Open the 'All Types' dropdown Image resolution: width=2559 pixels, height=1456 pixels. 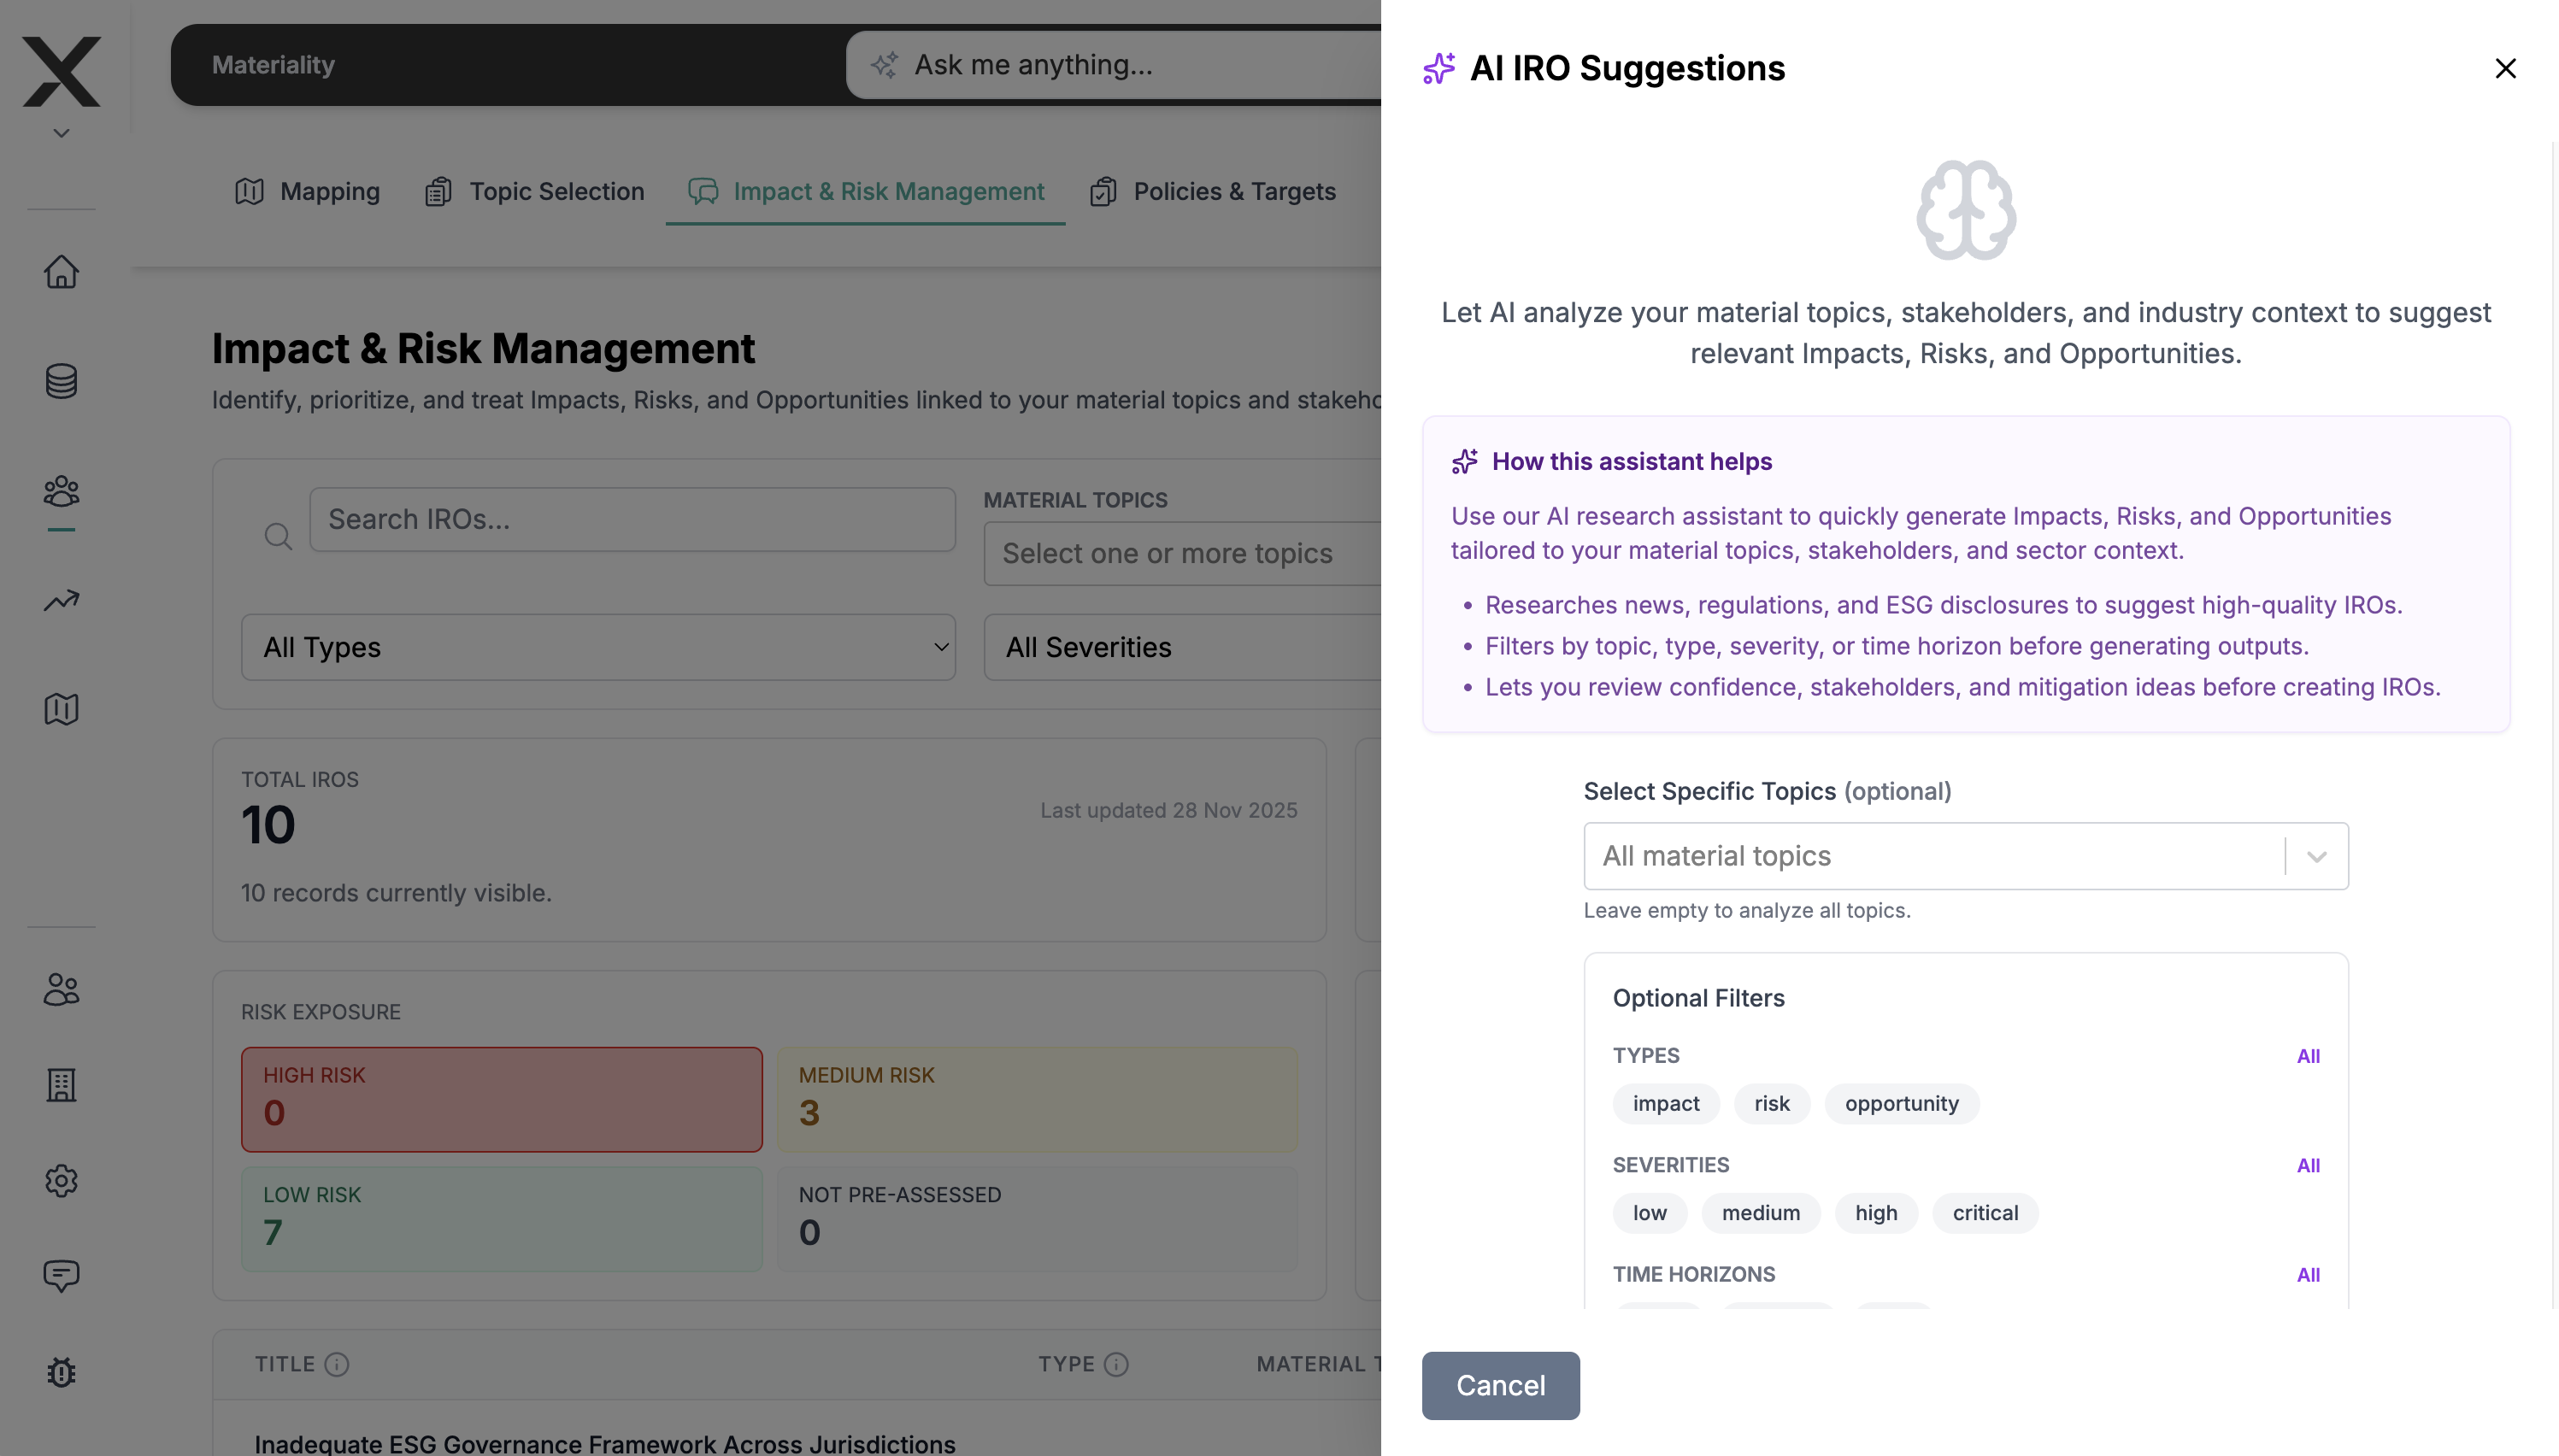(598, 647)
